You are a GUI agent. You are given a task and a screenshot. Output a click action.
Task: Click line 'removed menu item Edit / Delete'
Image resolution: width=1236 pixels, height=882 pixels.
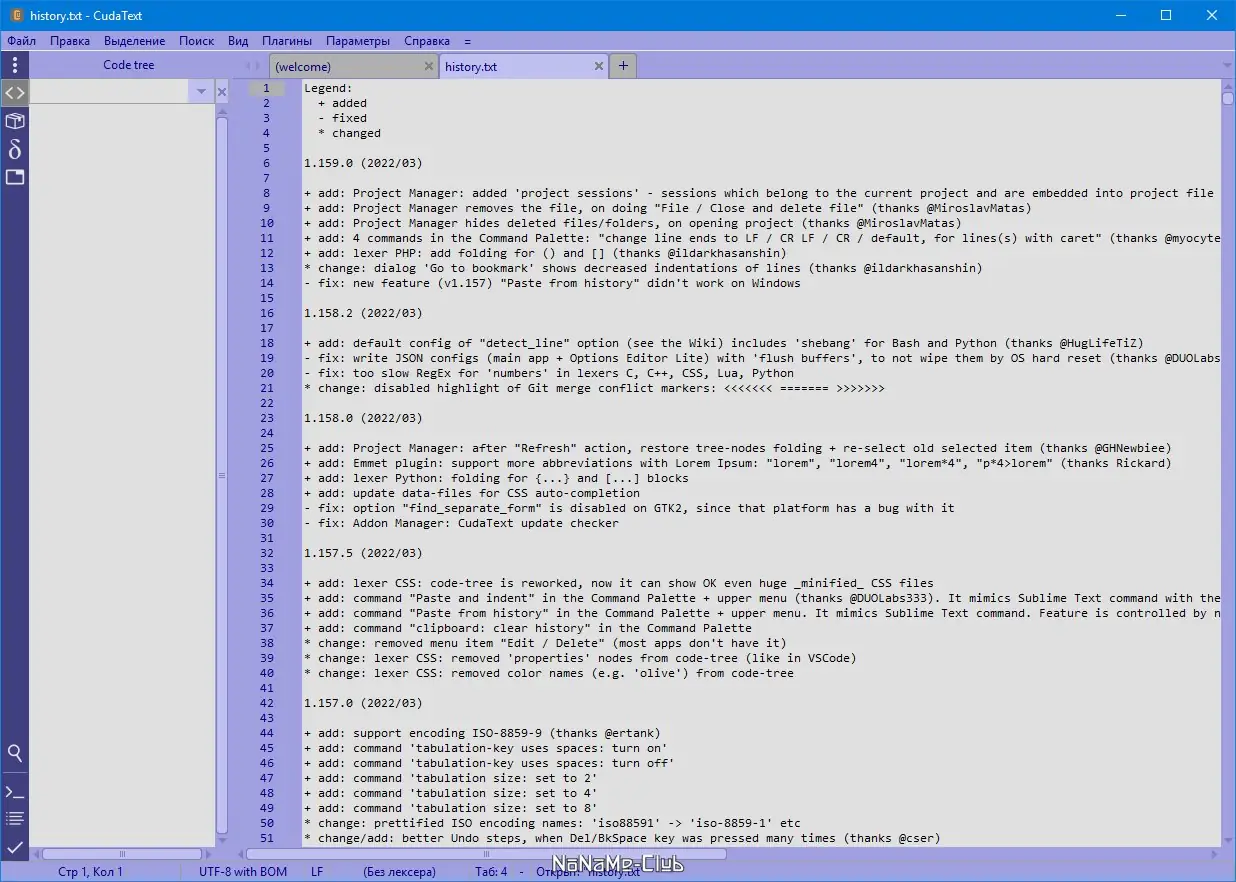[545, 643]
